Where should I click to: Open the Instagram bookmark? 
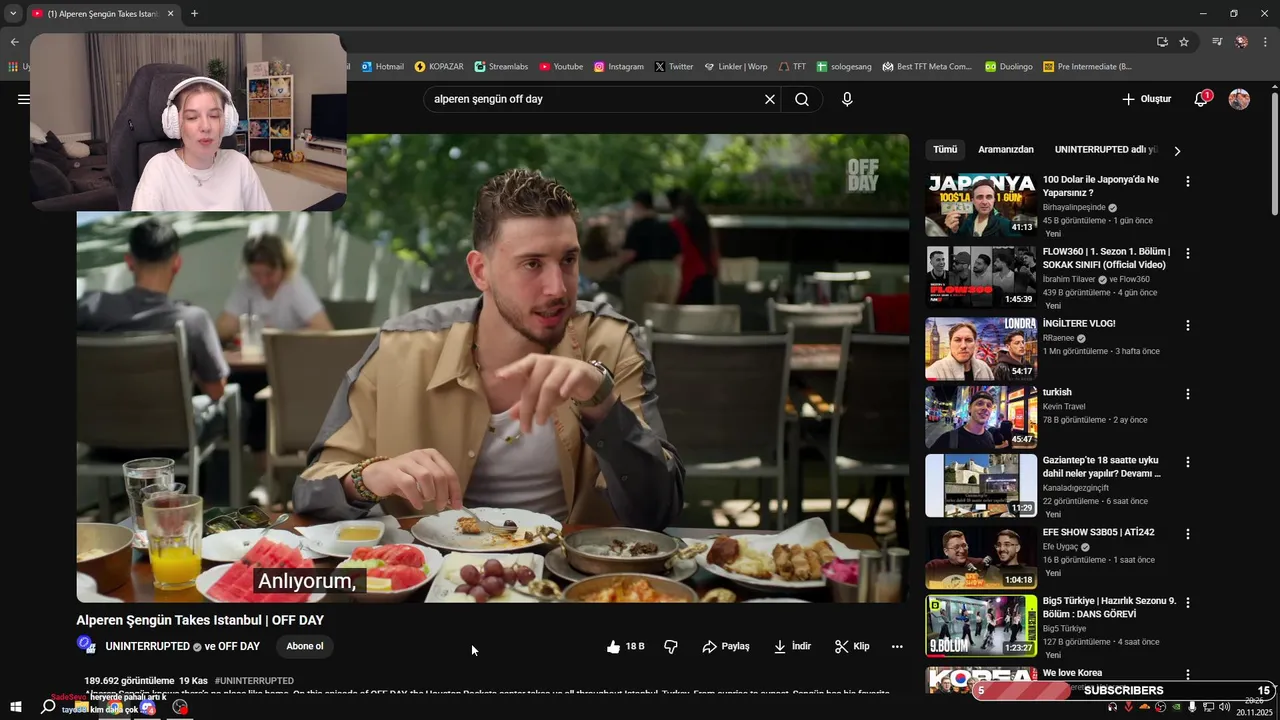[618, 67]
